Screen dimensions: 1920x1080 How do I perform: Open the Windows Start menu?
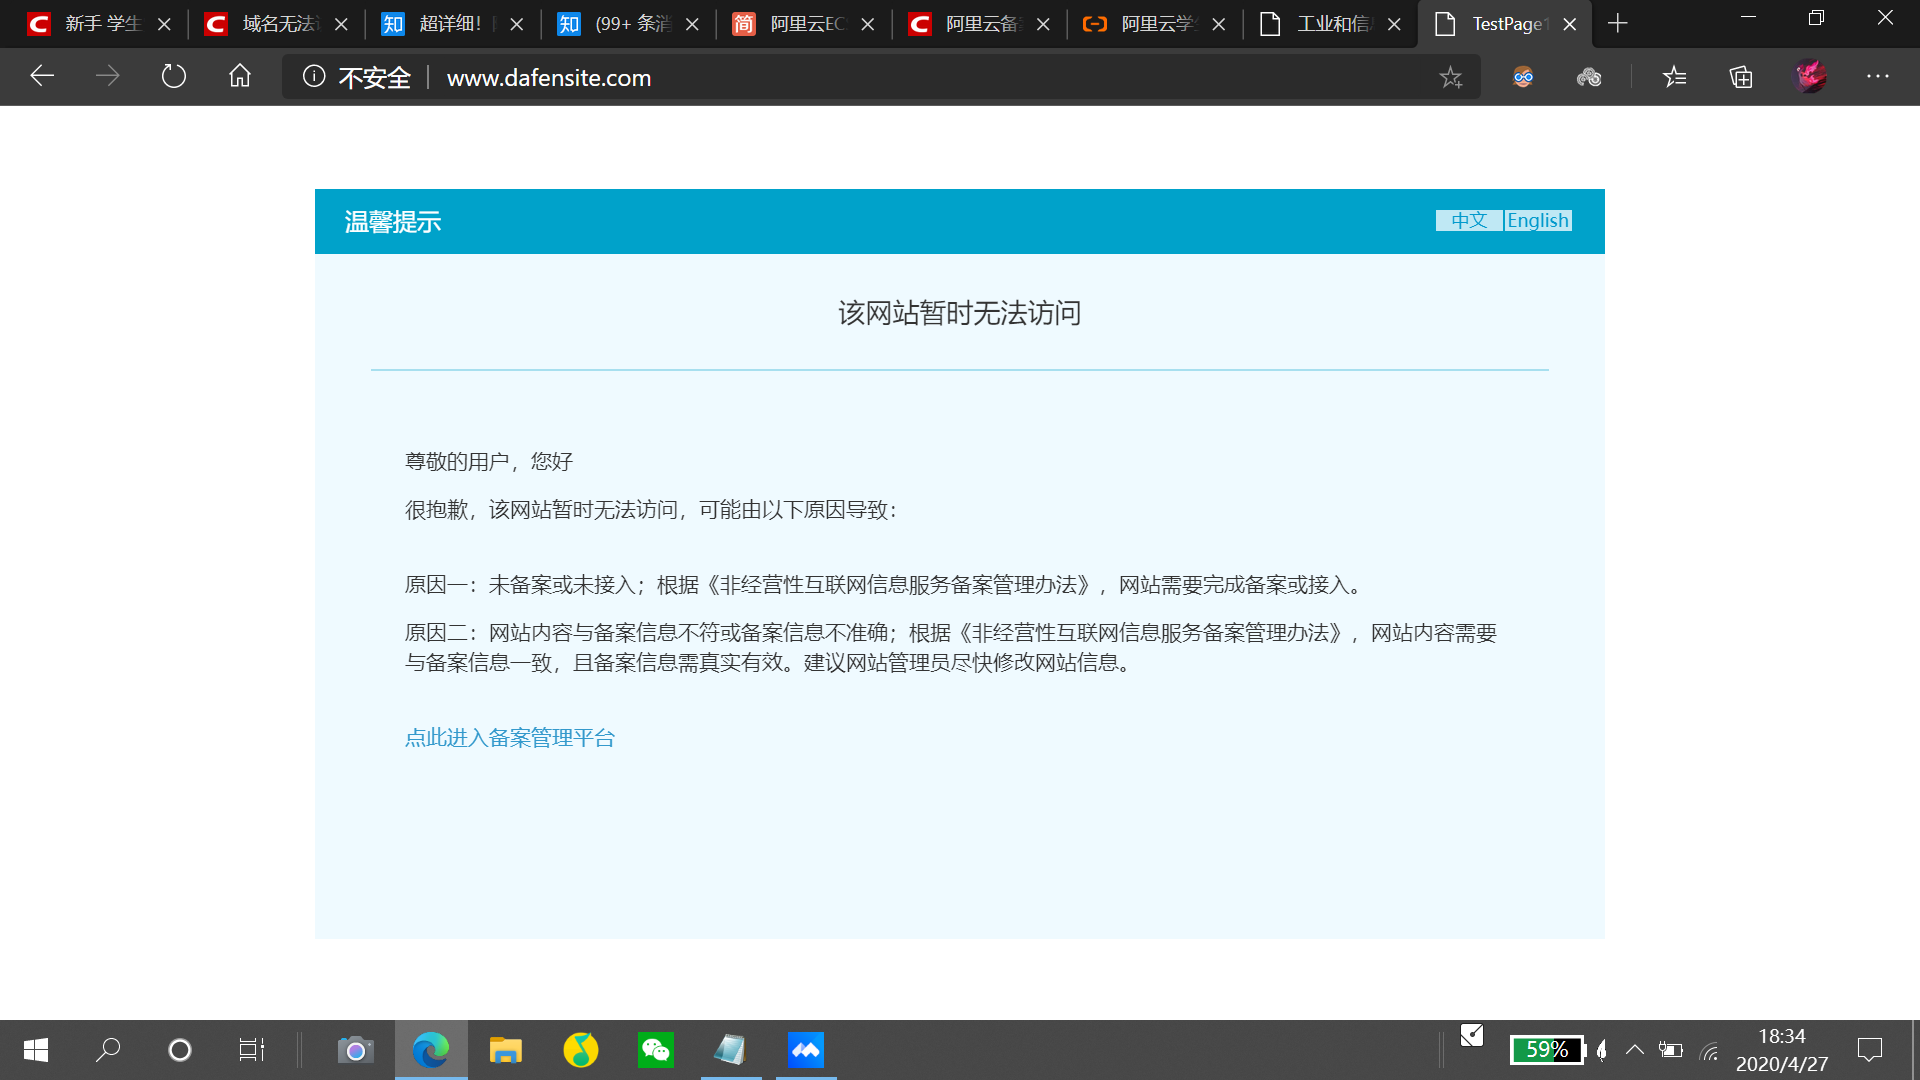[x=36, y=1050]
